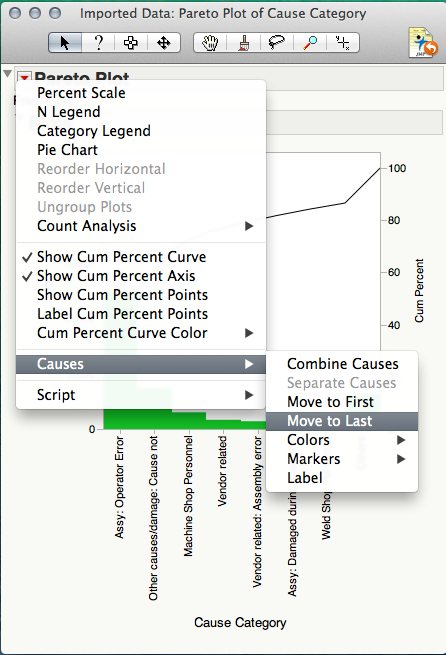The image size is (446, 655).
Task: Select the magnifier zoom tool
Action: (310, 43)
